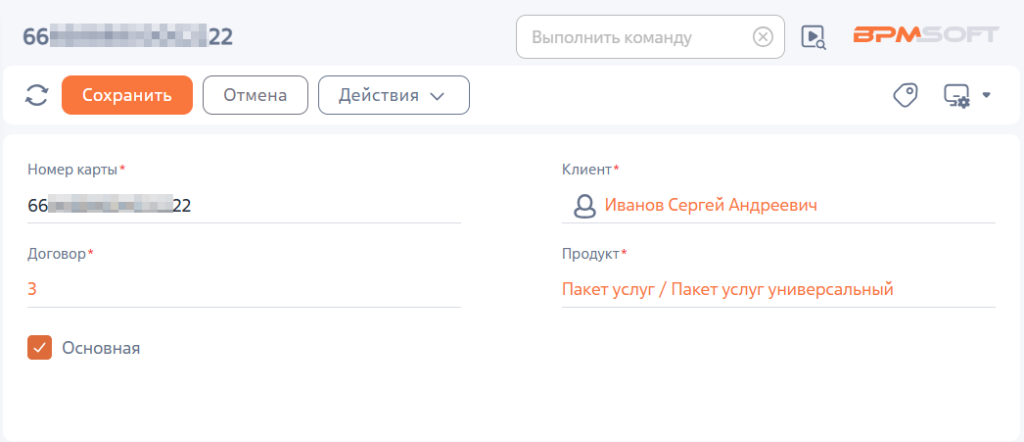Viewport: 1024px width, 442px height.
Task: Click the BPMSoft logo
Action: 925,35
